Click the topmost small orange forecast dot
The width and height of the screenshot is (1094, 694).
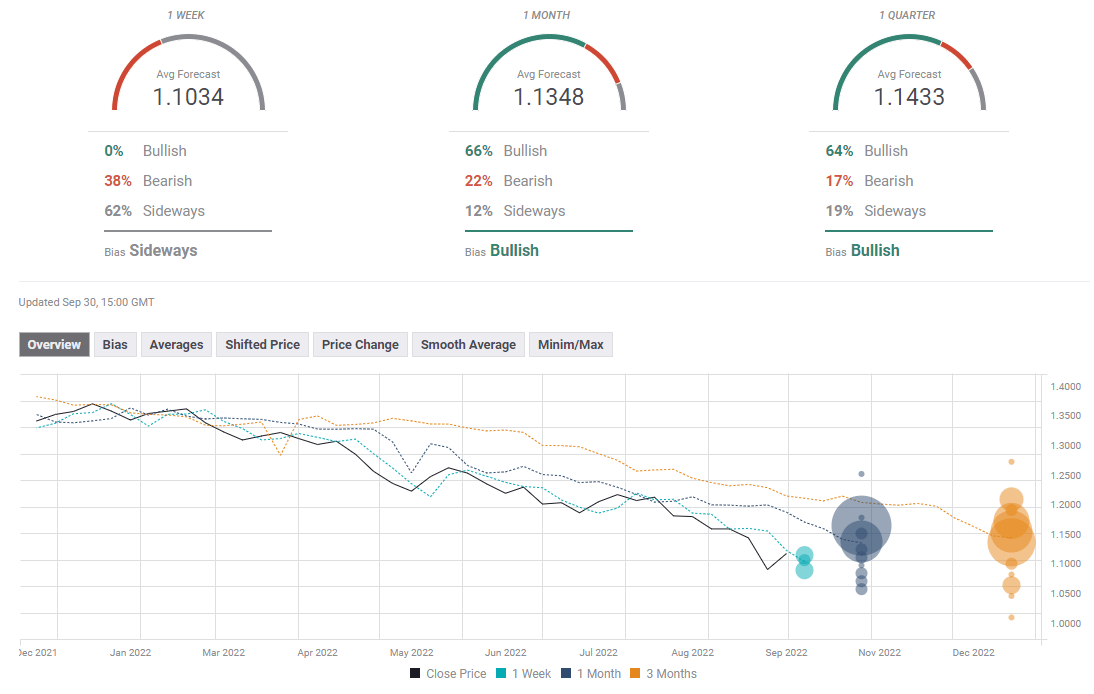[1011, 462]
